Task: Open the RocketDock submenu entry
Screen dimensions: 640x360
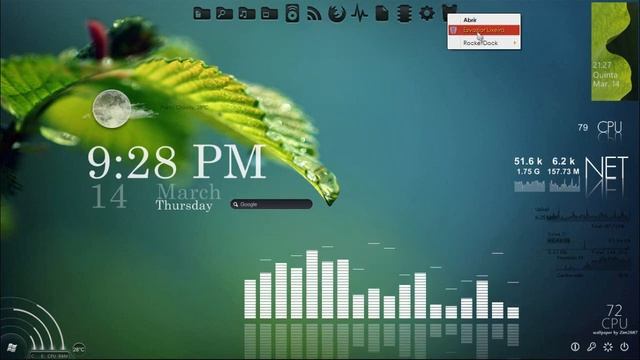Action: tap(484, 42)
